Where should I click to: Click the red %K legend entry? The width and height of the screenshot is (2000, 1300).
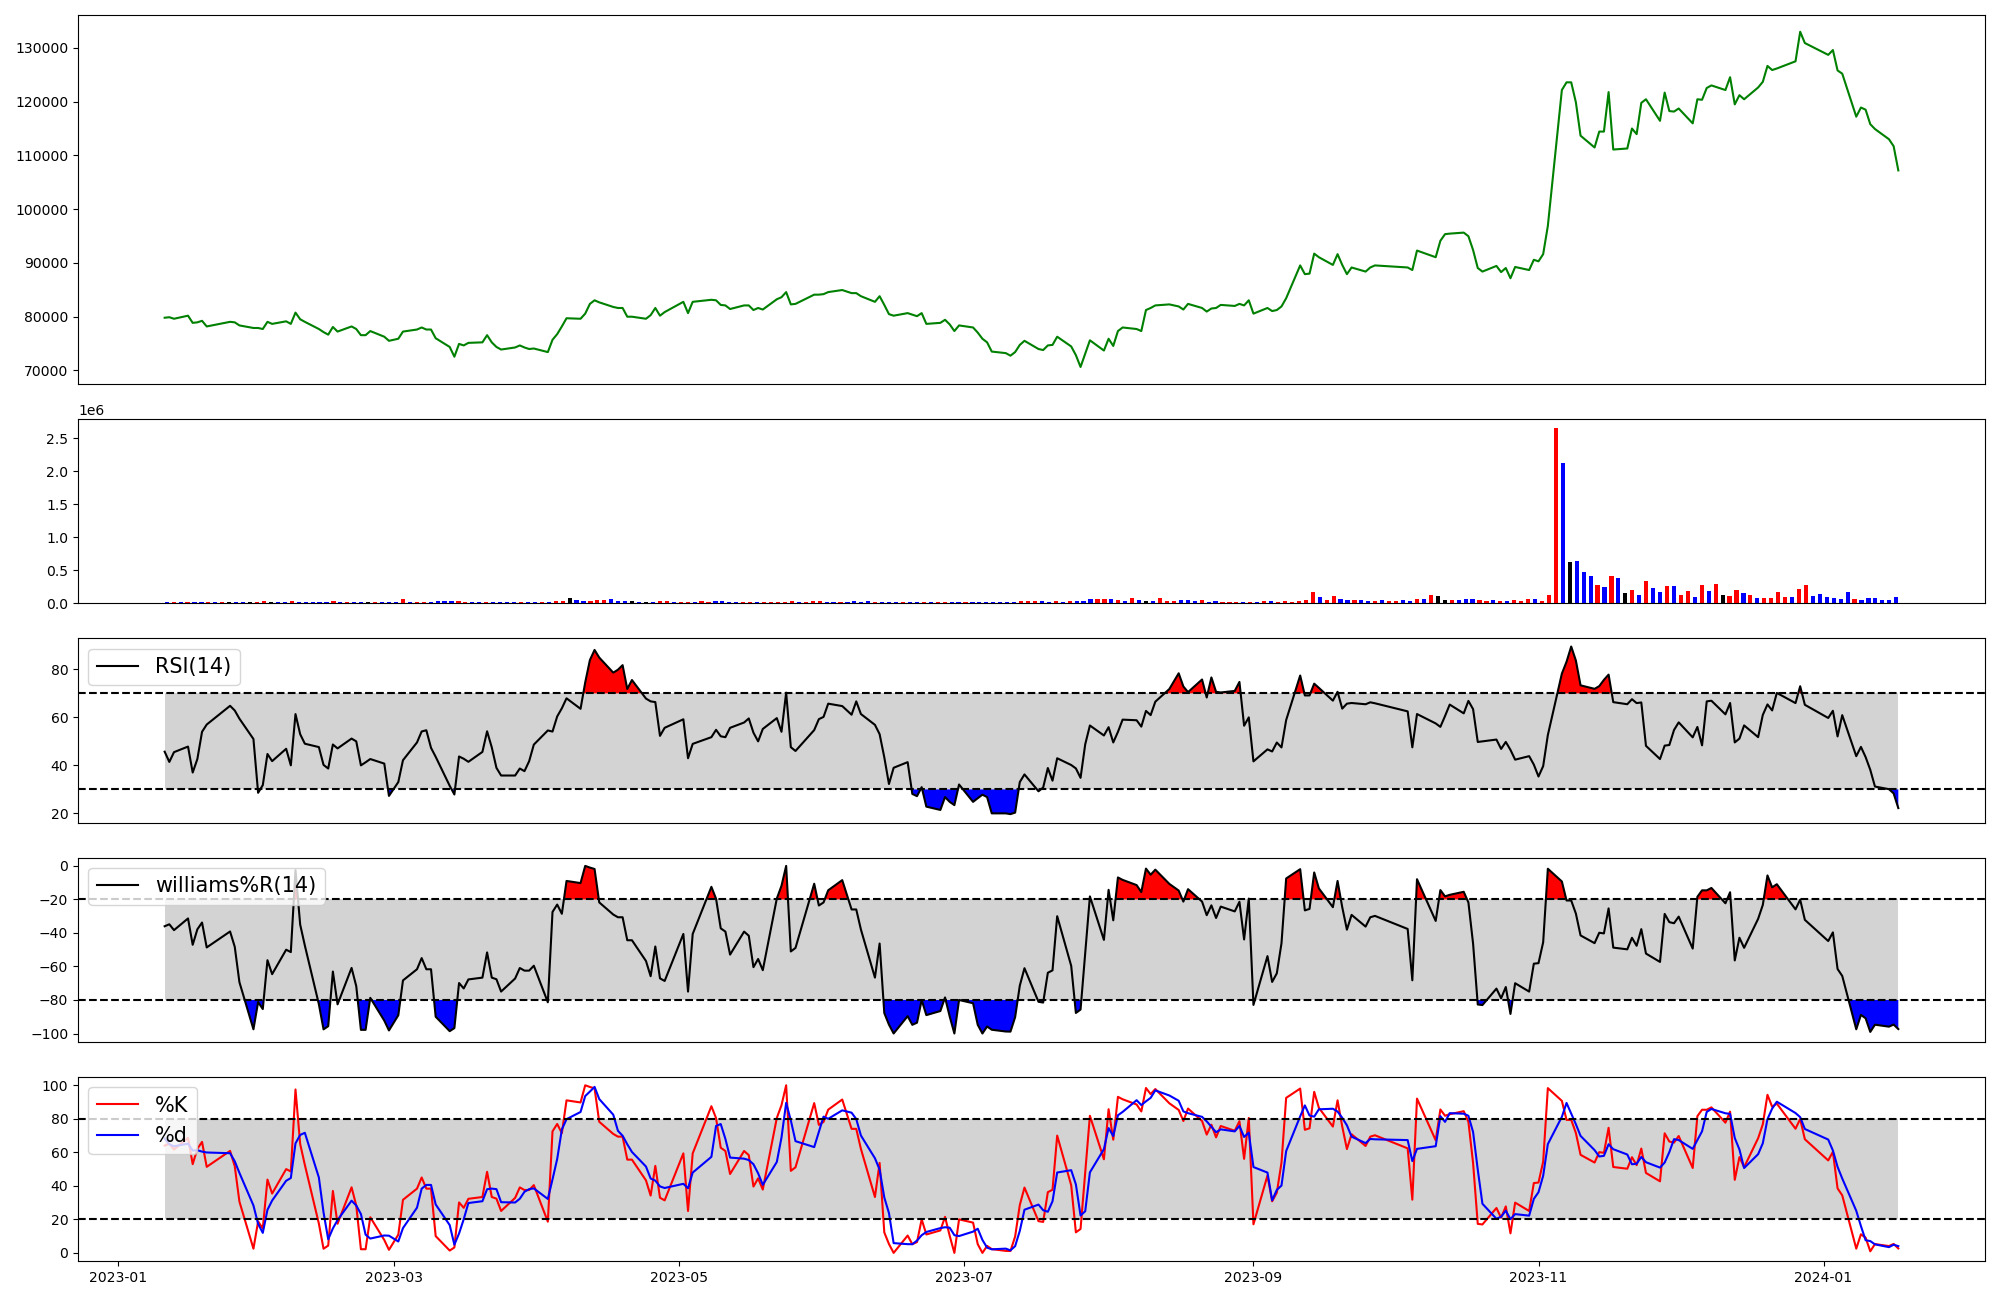coord(170,1105)
